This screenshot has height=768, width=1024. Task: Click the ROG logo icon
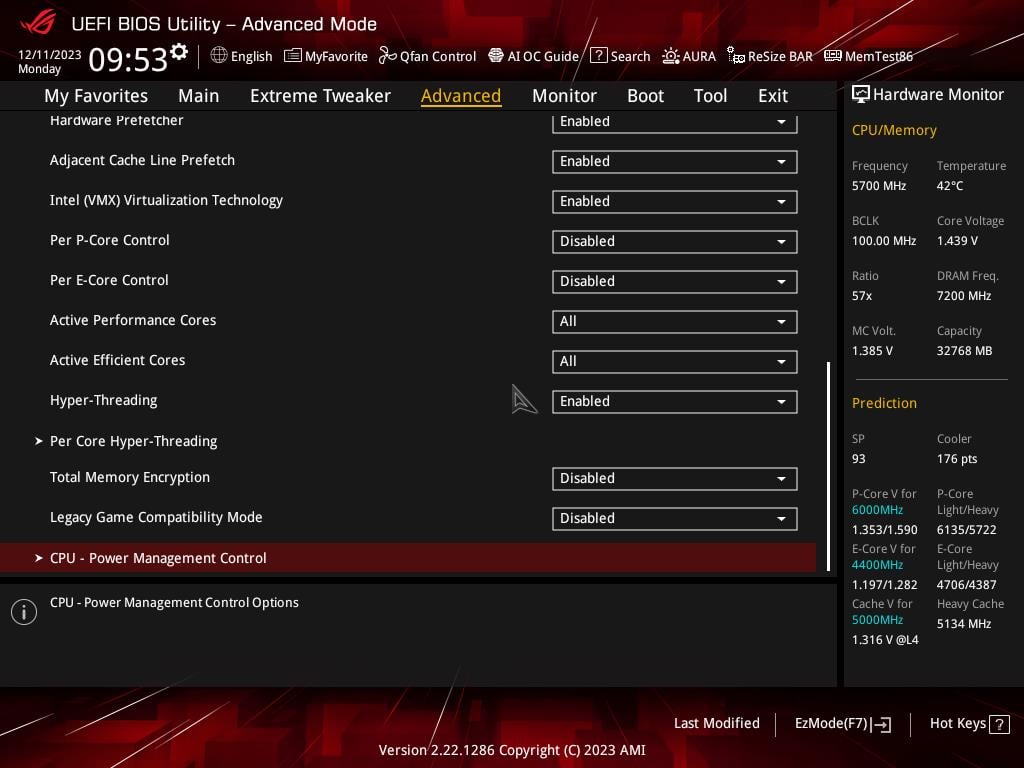click(x=37, y=22)
